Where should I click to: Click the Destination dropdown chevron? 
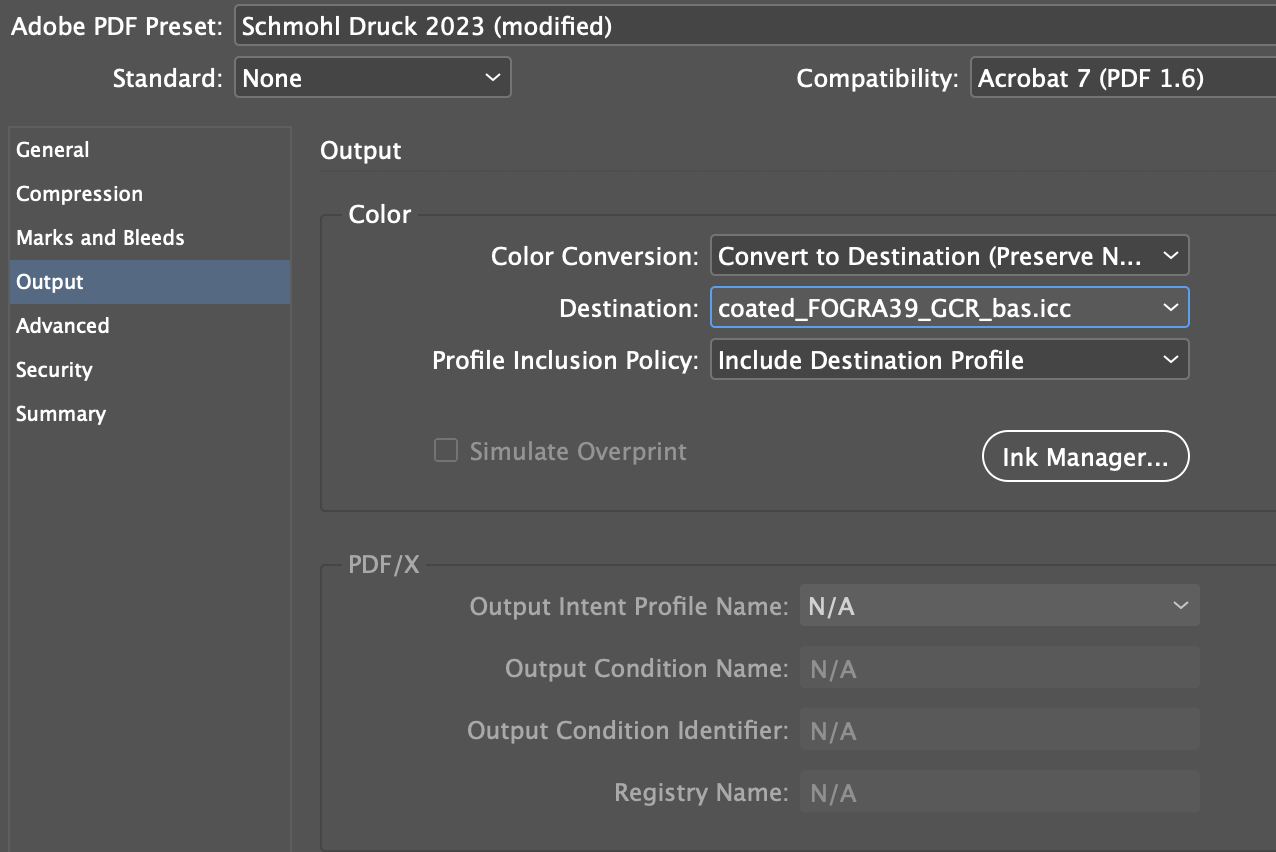point(1170,308)
